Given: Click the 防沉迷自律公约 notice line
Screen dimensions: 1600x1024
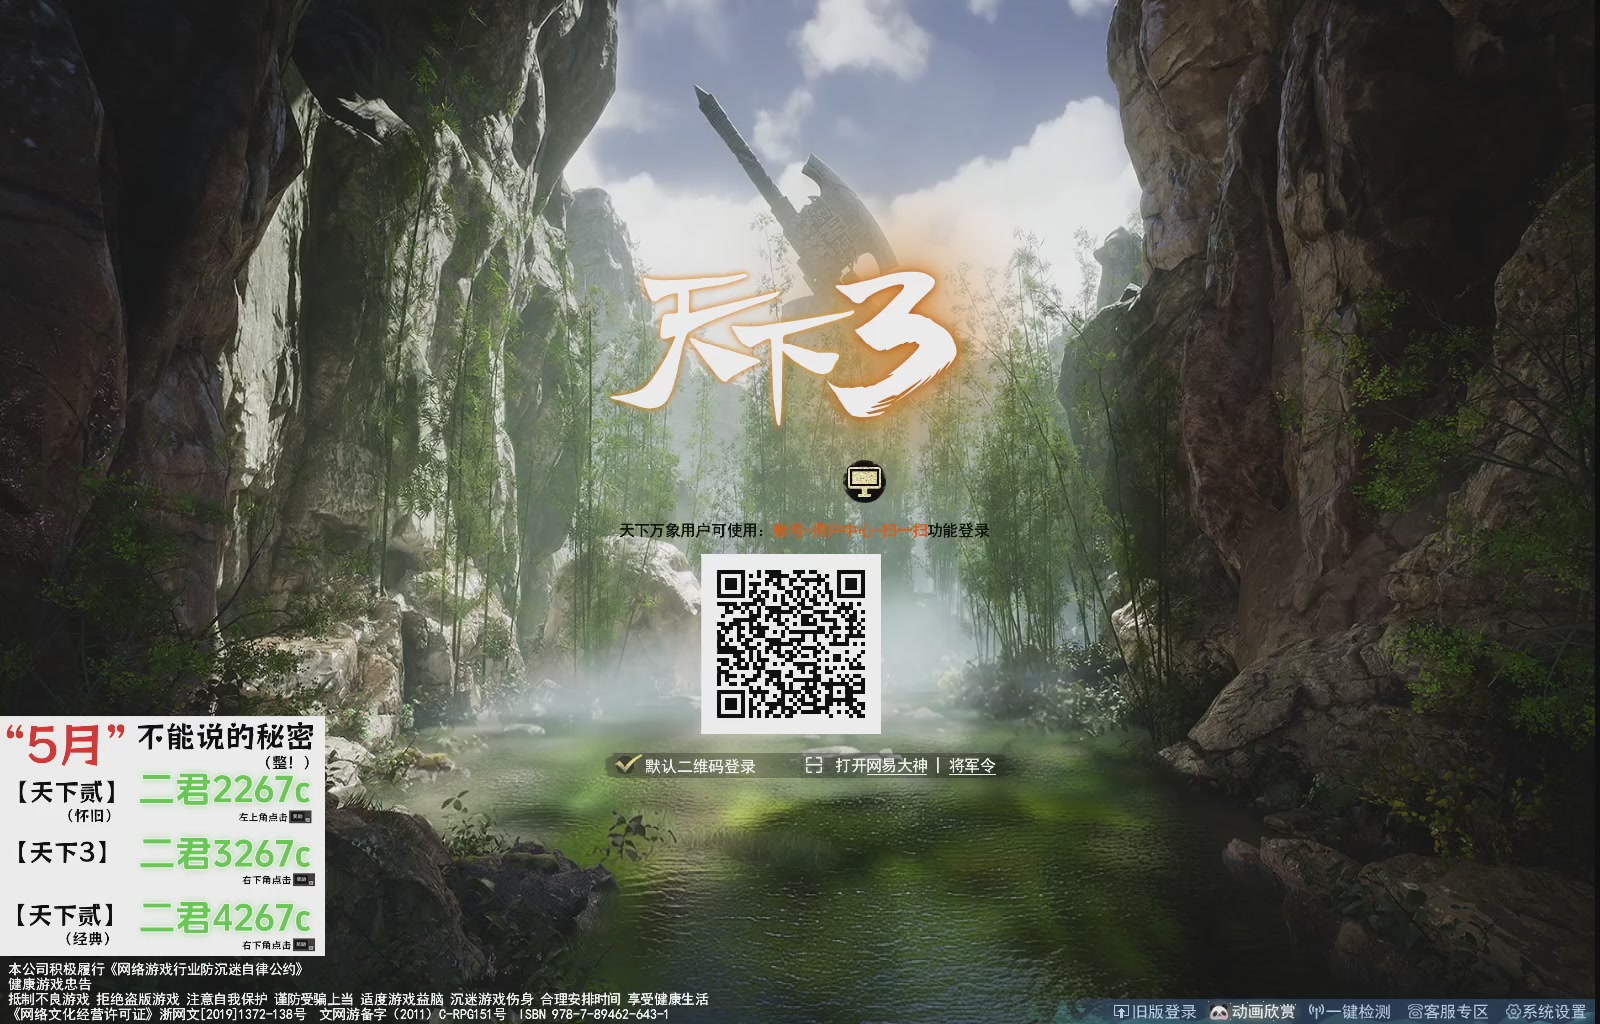Looking at the screenshot, I should [x=155, y=969].
